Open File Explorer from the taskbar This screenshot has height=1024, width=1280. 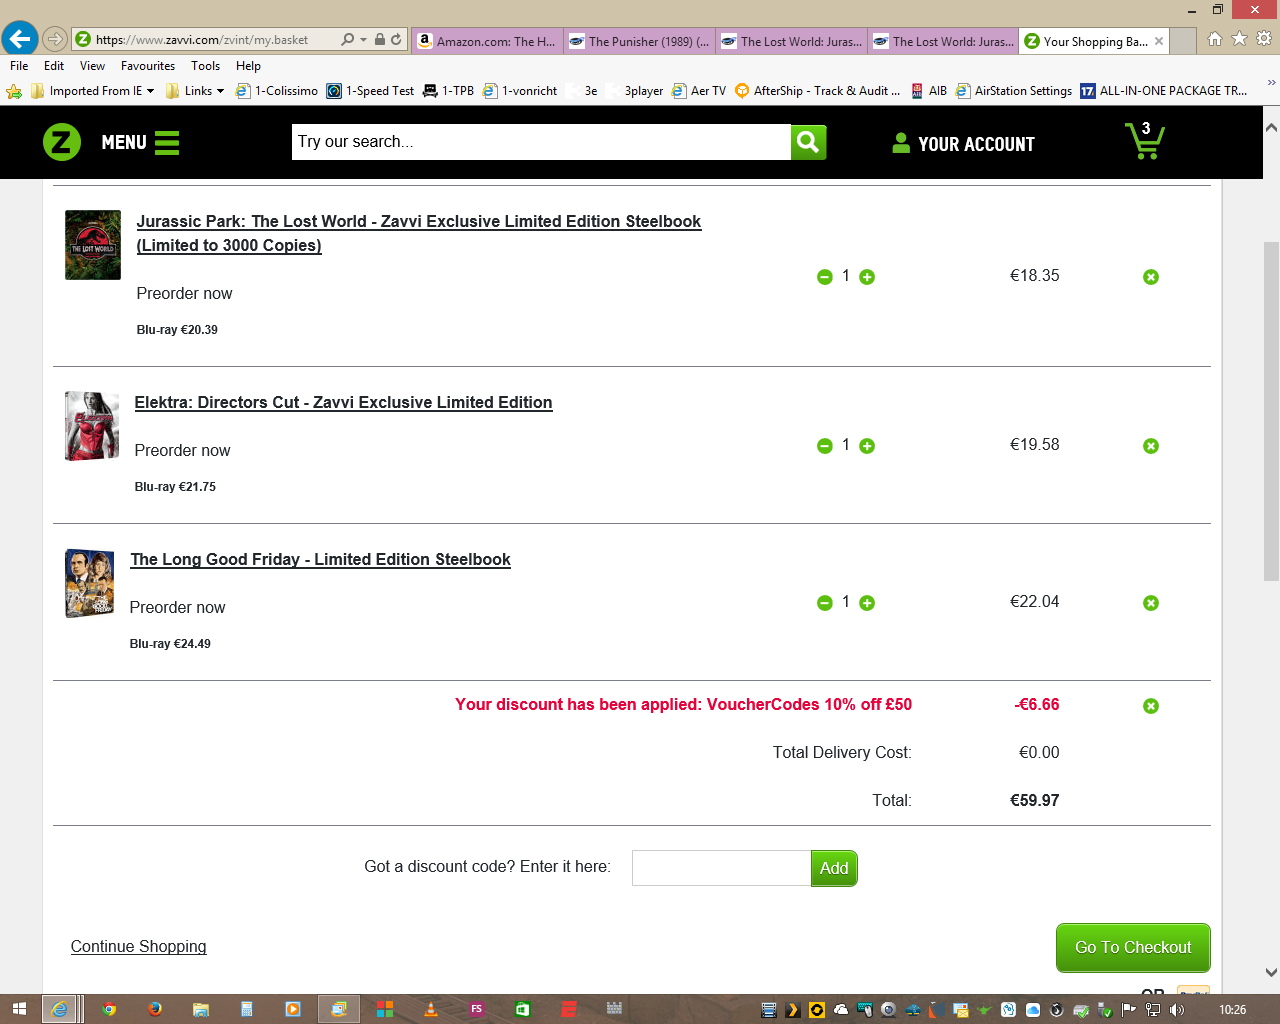click(201, 1009)
